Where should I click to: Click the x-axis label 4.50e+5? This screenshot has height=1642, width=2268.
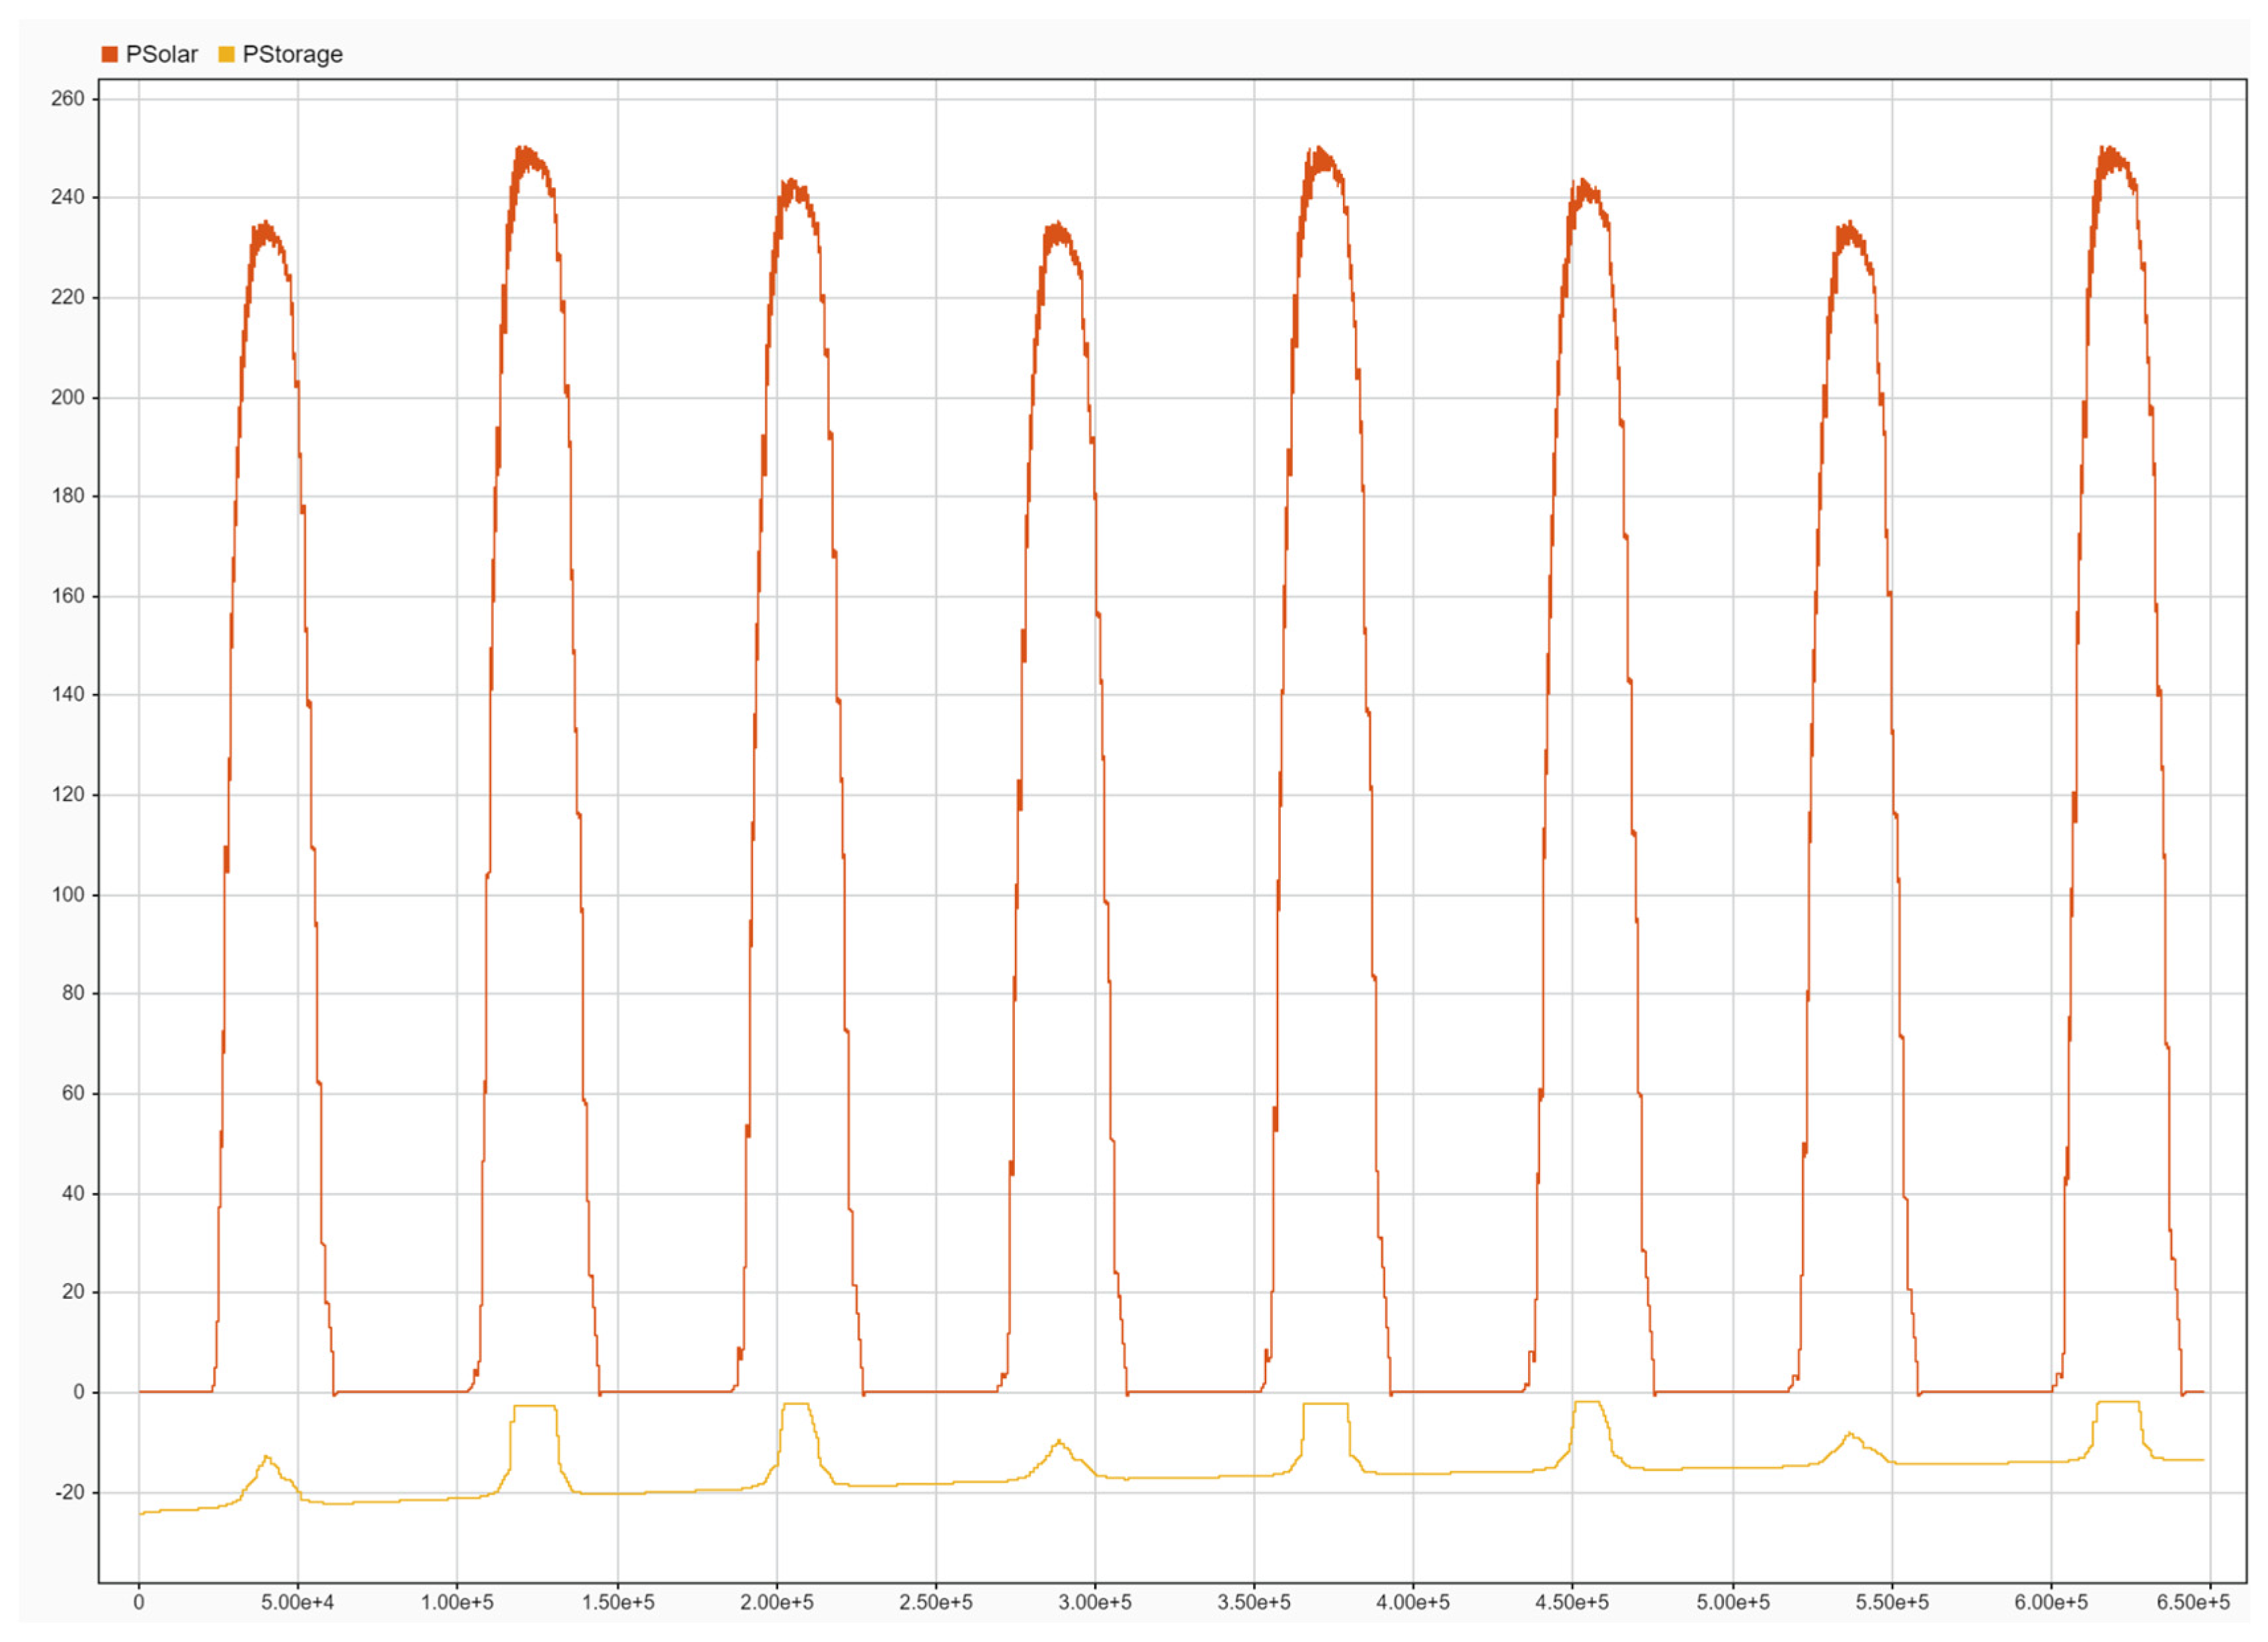(1572, 1602)
